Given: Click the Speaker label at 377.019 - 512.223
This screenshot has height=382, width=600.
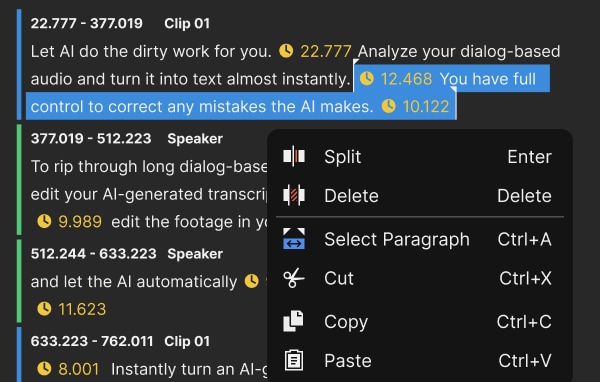Looking at the screenshot, I should tap(195, 139).
